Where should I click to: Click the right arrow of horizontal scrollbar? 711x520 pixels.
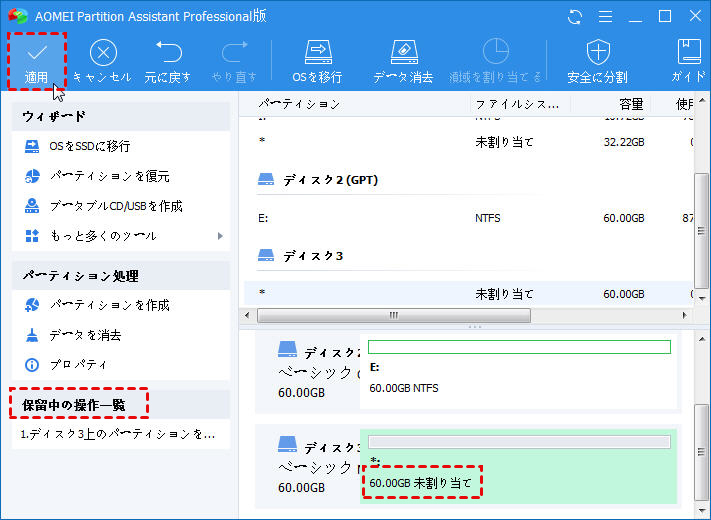click(684, 315)
